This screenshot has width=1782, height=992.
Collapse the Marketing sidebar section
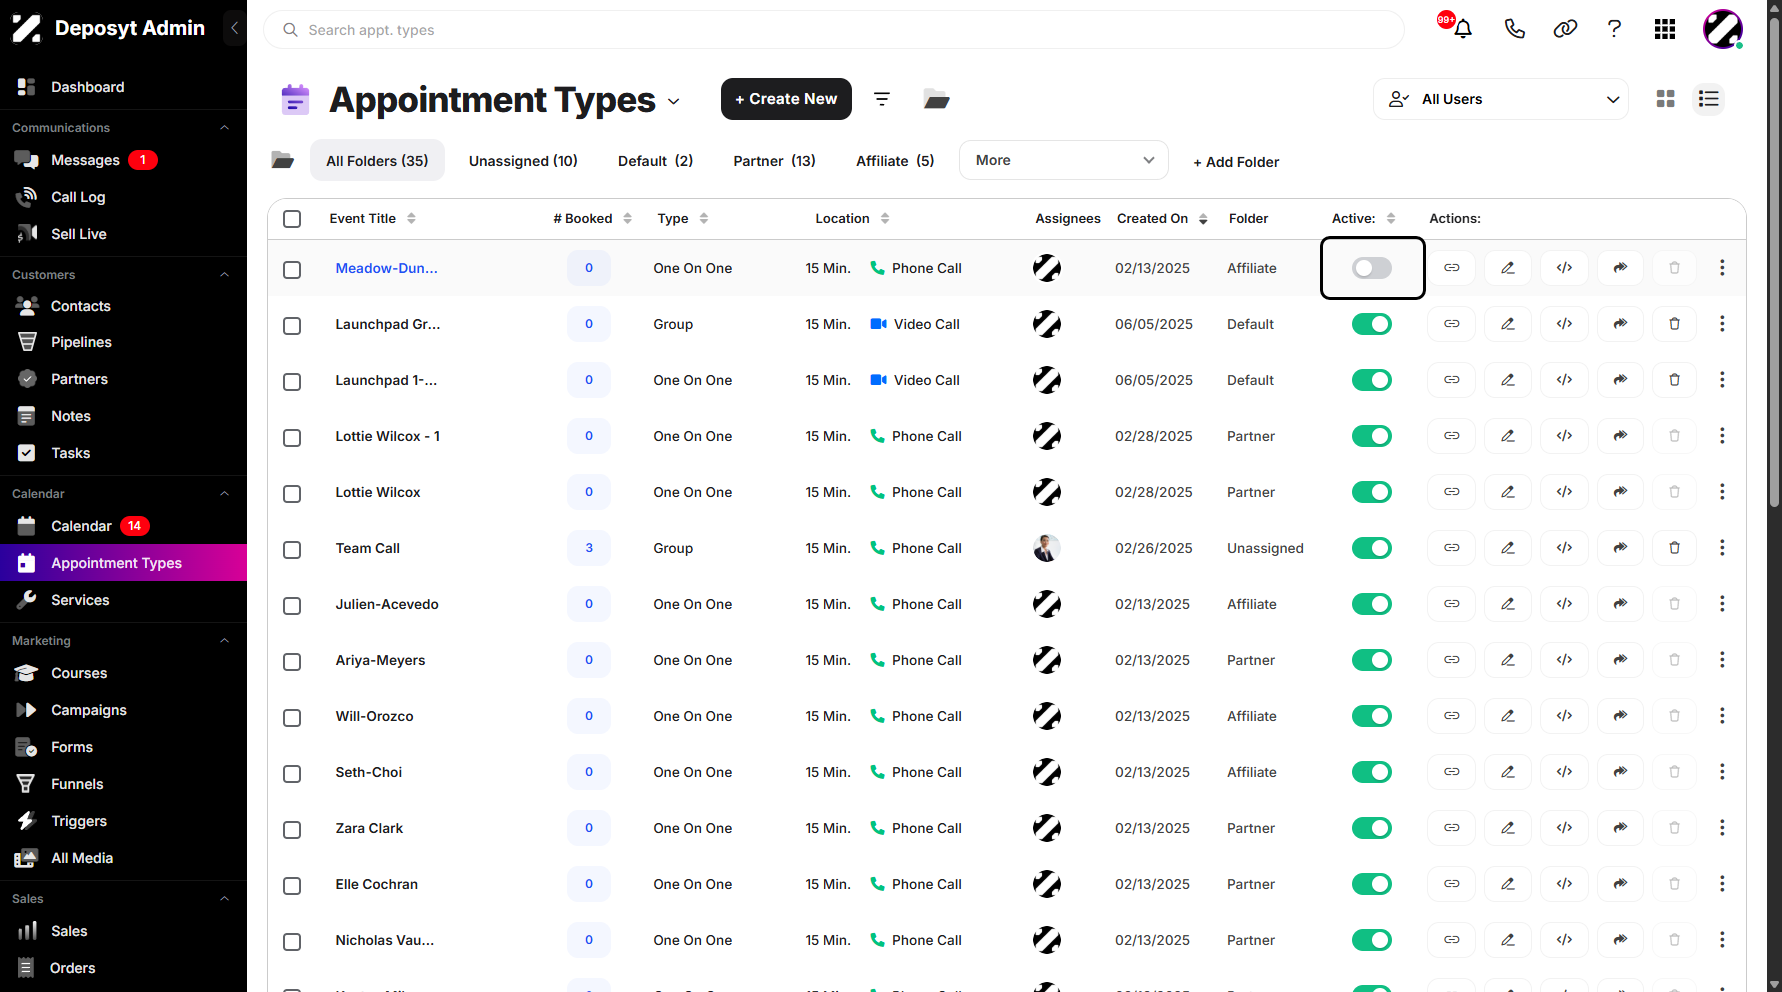point(224,641)
